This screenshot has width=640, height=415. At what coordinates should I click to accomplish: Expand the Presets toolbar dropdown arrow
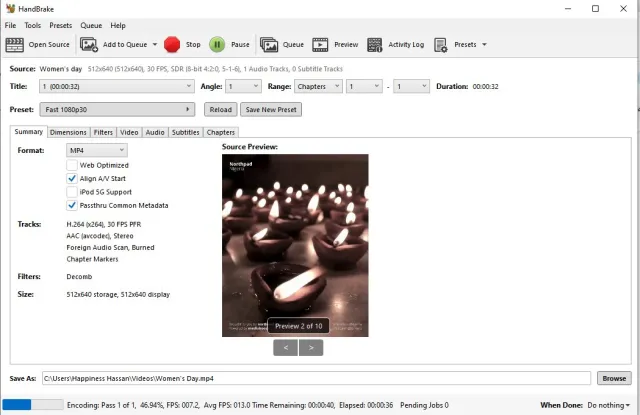(484, 44)
